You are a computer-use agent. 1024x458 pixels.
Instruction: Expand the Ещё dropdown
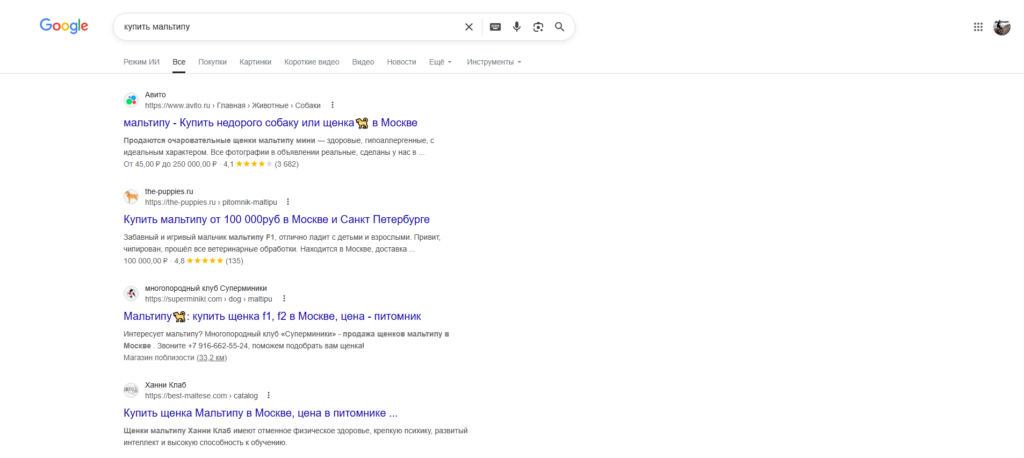tap(440, 62)
